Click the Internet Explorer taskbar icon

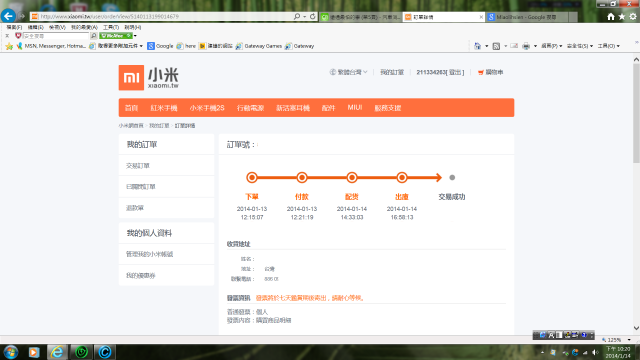(x=57, y=352)
